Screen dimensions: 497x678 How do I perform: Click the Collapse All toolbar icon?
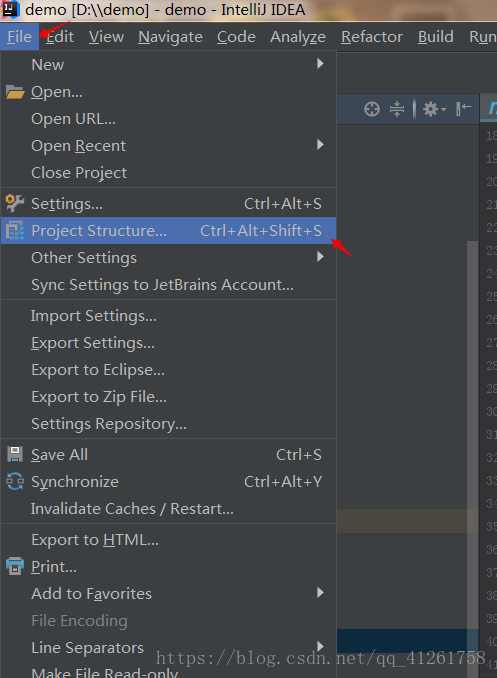(x=397, y=109)
